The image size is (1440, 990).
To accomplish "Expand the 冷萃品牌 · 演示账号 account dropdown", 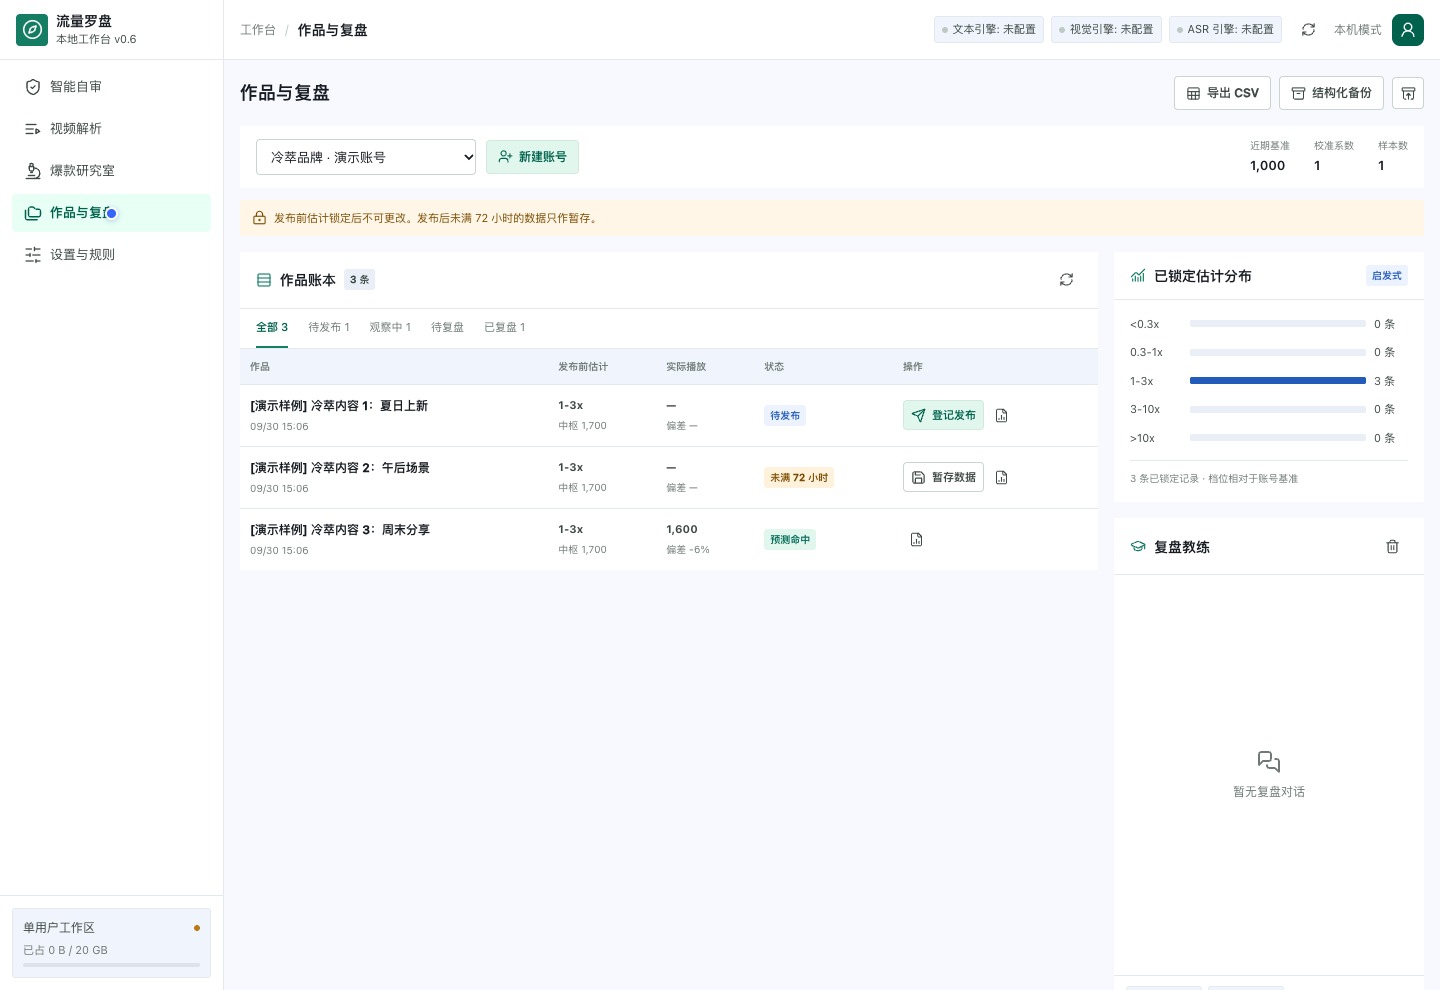I will coord(366,157).
